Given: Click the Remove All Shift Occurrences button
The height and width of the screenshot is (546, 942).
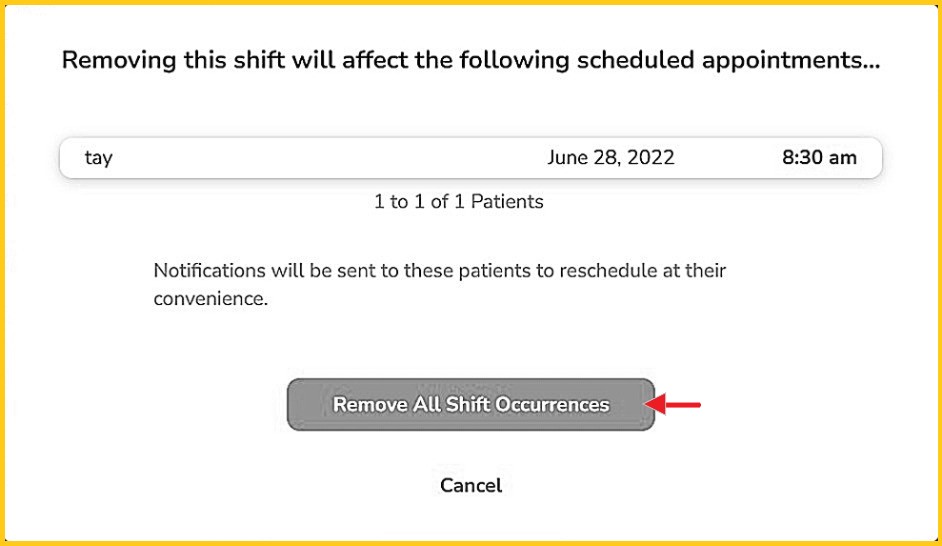Looking at the screenshot, I should (x=470, y=405).
